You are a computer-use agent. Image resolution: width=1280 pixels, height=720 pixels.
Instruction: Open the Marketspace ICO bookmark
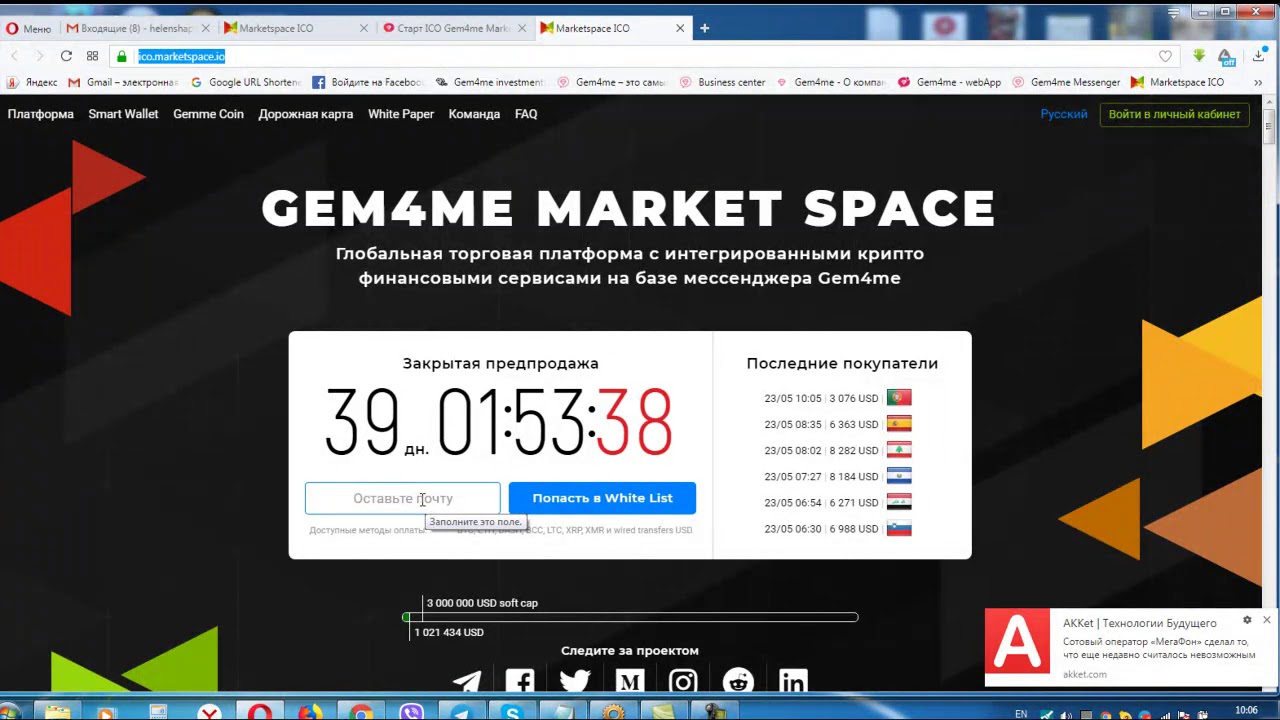[1178, 82]
